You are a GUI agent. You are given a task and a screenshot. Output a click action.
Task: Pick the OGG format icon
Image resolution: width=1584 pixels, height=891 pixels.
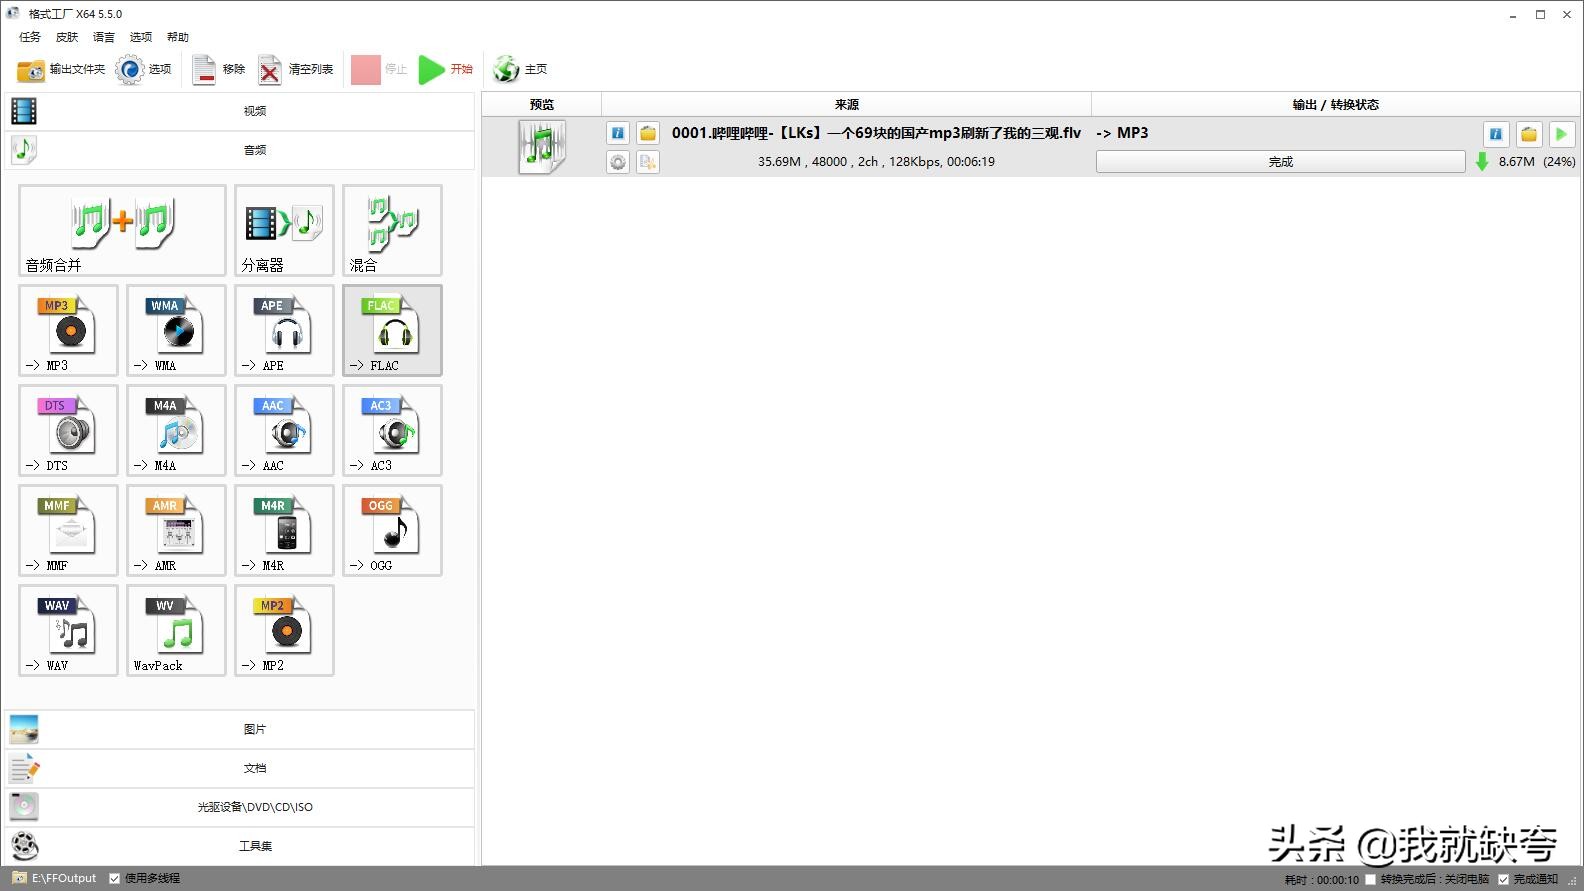coord(392,530)
